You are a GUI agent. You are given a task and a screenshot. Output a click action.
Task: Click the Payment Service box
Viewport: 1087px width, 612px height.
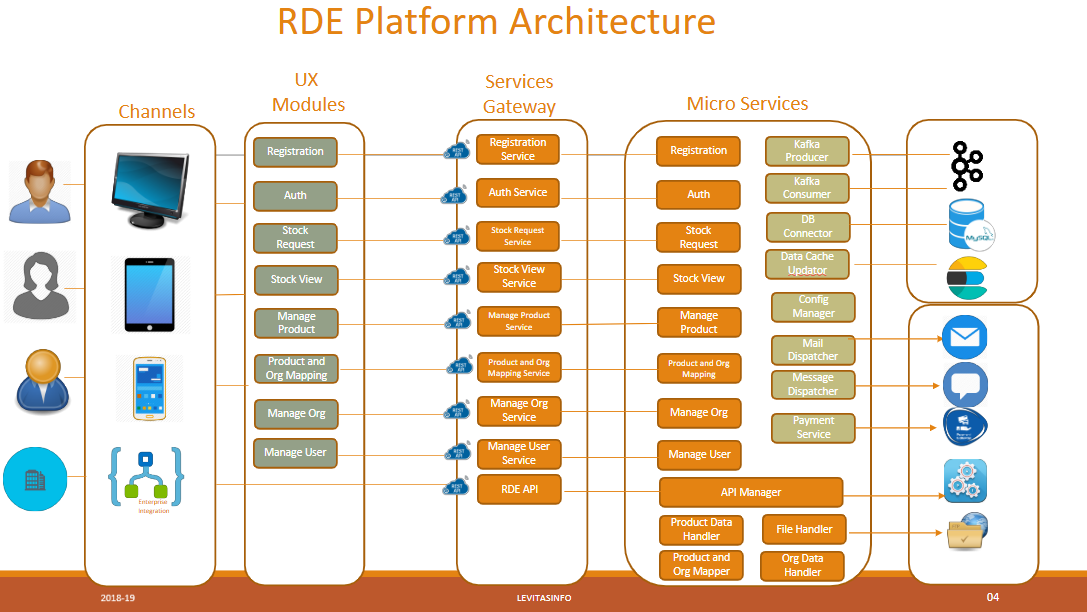(813, 428)
